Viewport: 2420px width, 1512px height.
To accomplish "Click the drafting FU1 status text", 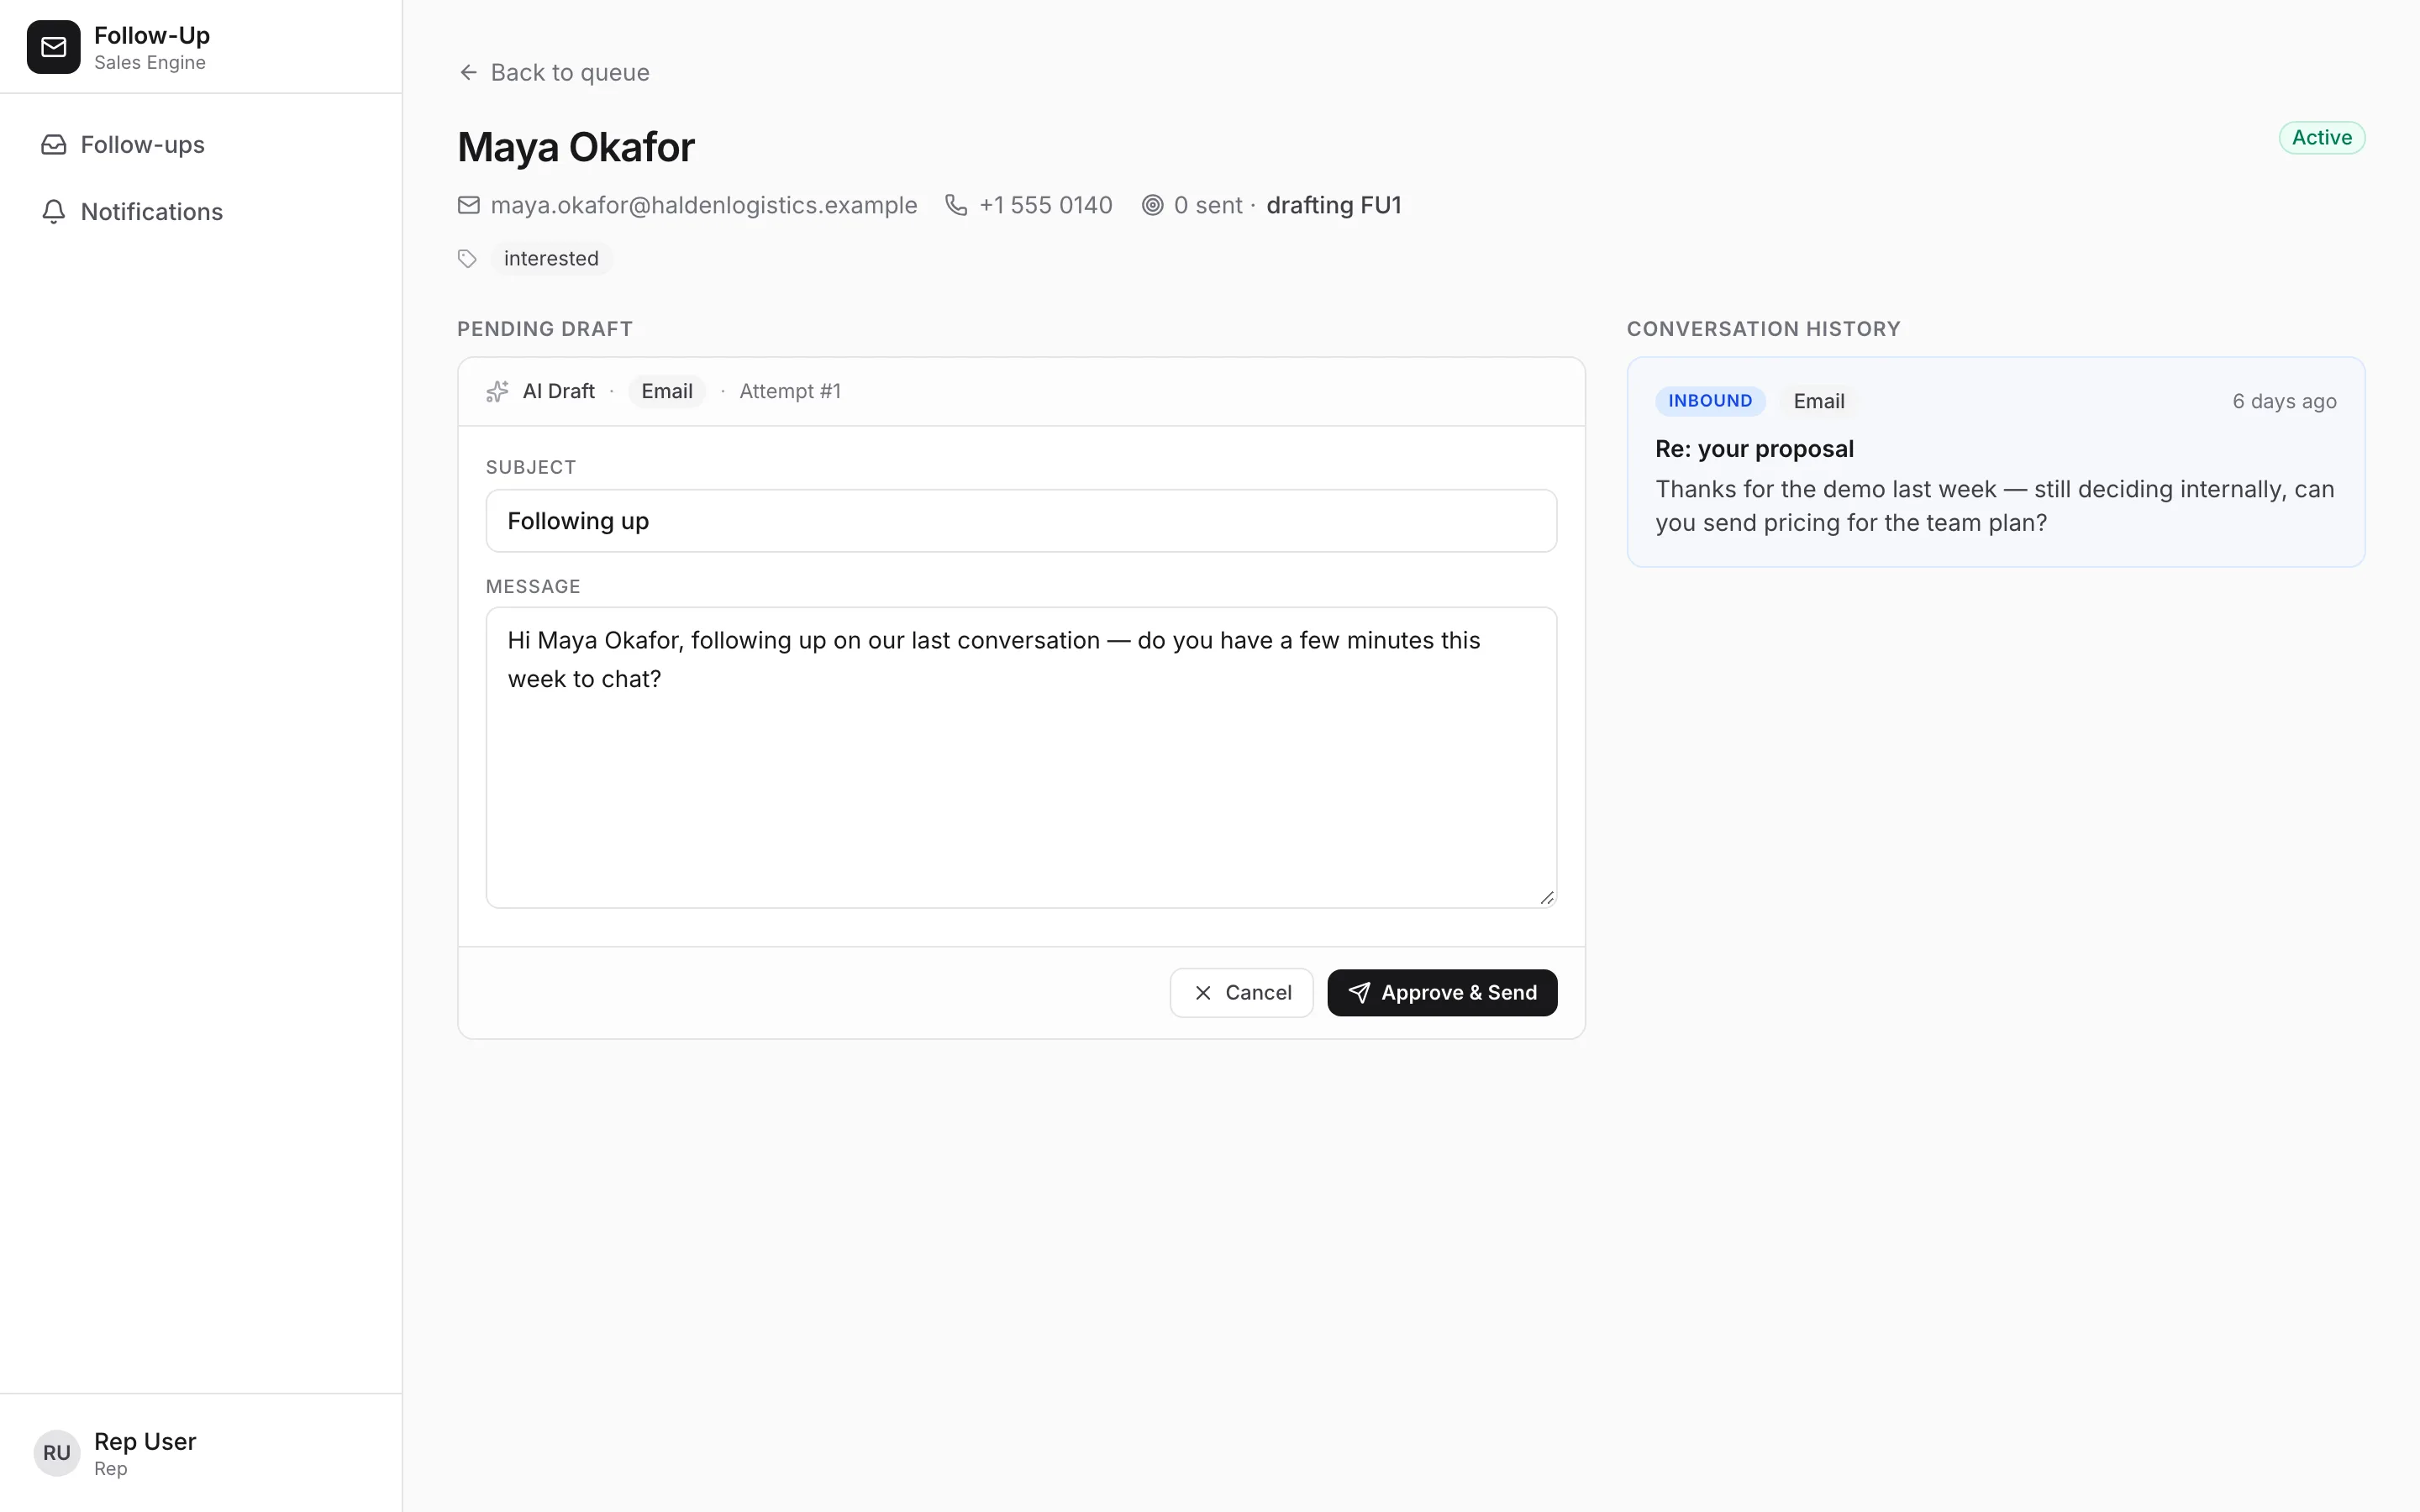I will [1334, 205].
